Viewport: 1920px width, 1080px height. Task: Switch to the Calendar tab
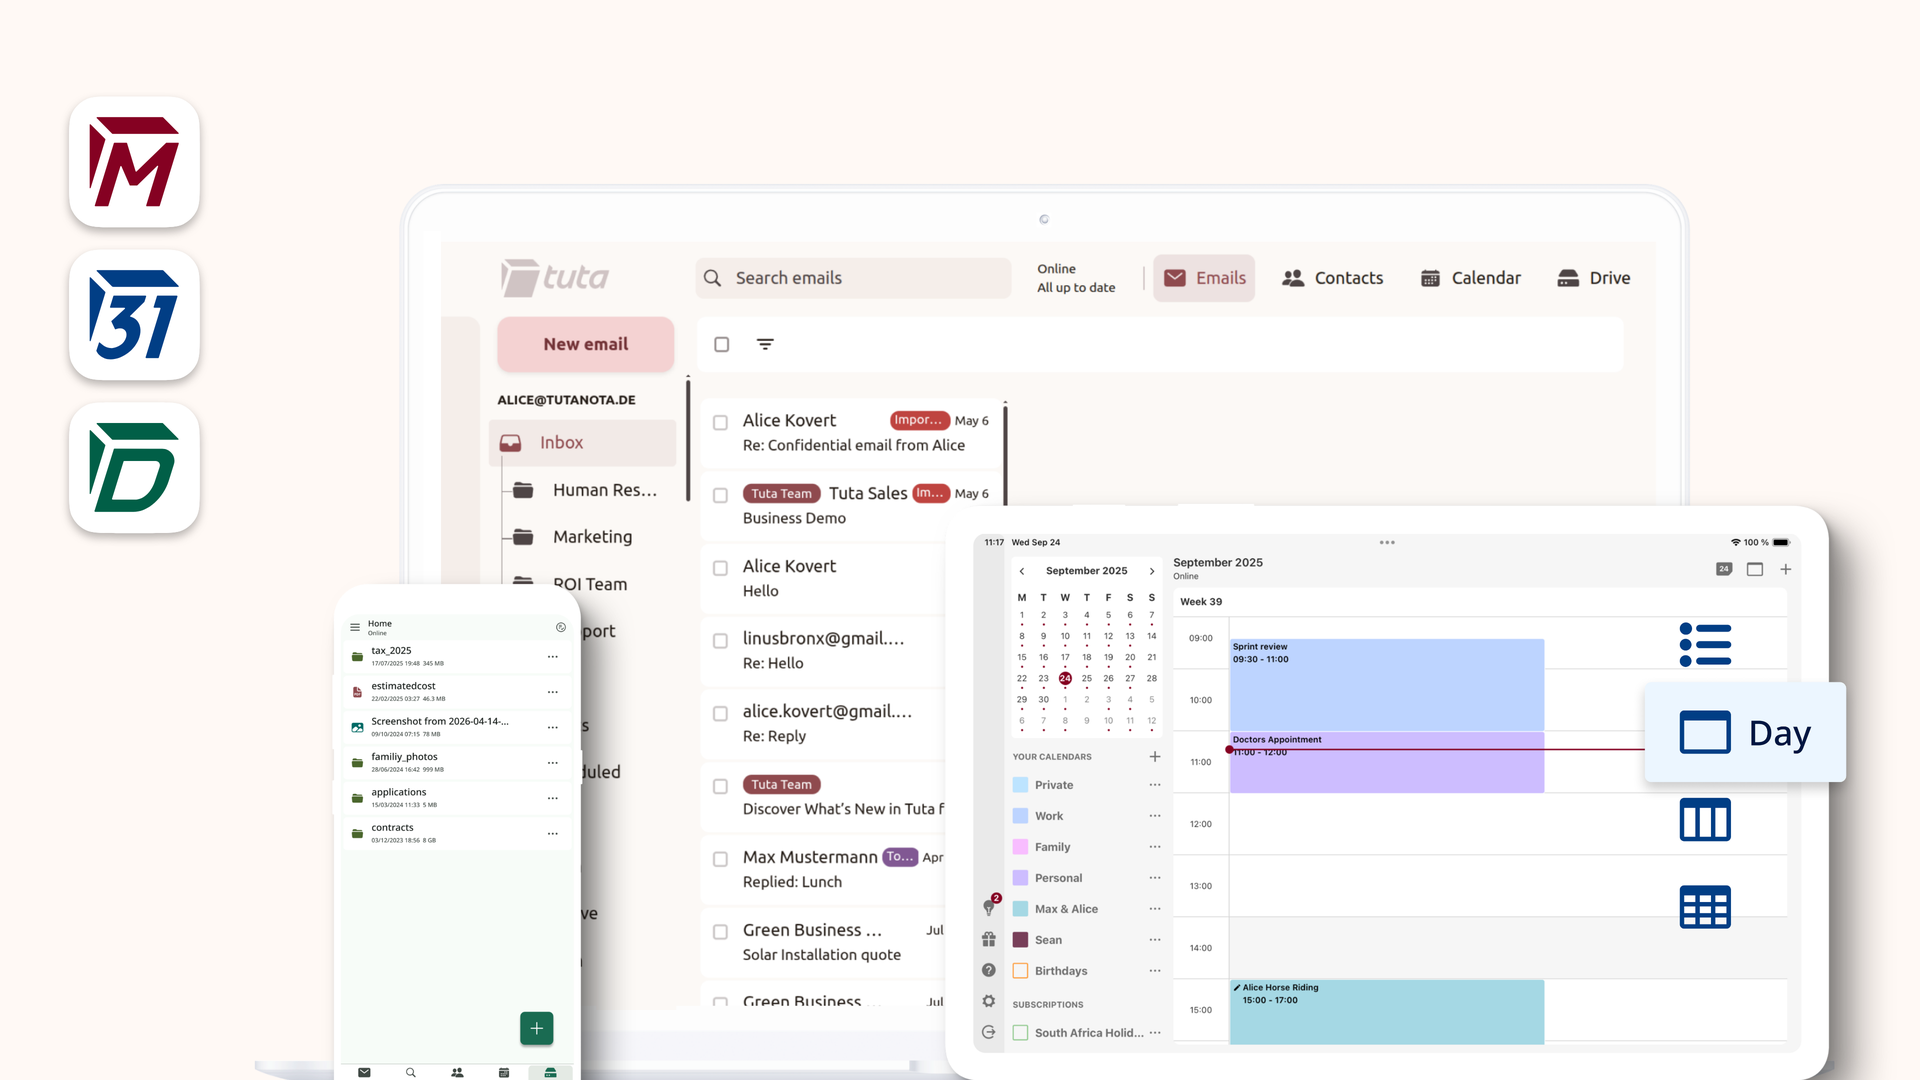[1471, 278]
